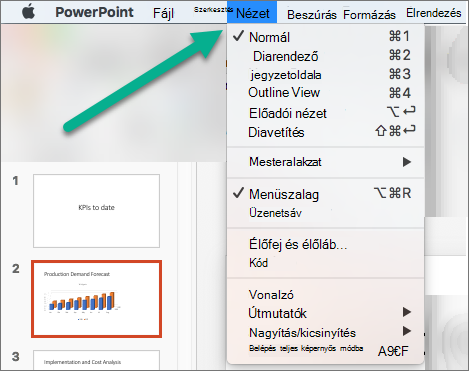
Task: Select slide 3 Implementation and Cost Analysis thumbnail
Action: (x=96, y=360)
